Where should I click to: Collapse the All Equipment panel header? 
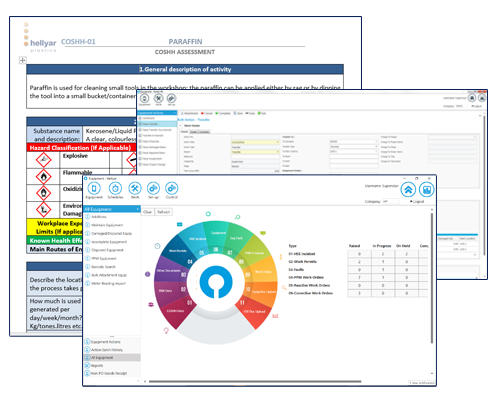137,209
